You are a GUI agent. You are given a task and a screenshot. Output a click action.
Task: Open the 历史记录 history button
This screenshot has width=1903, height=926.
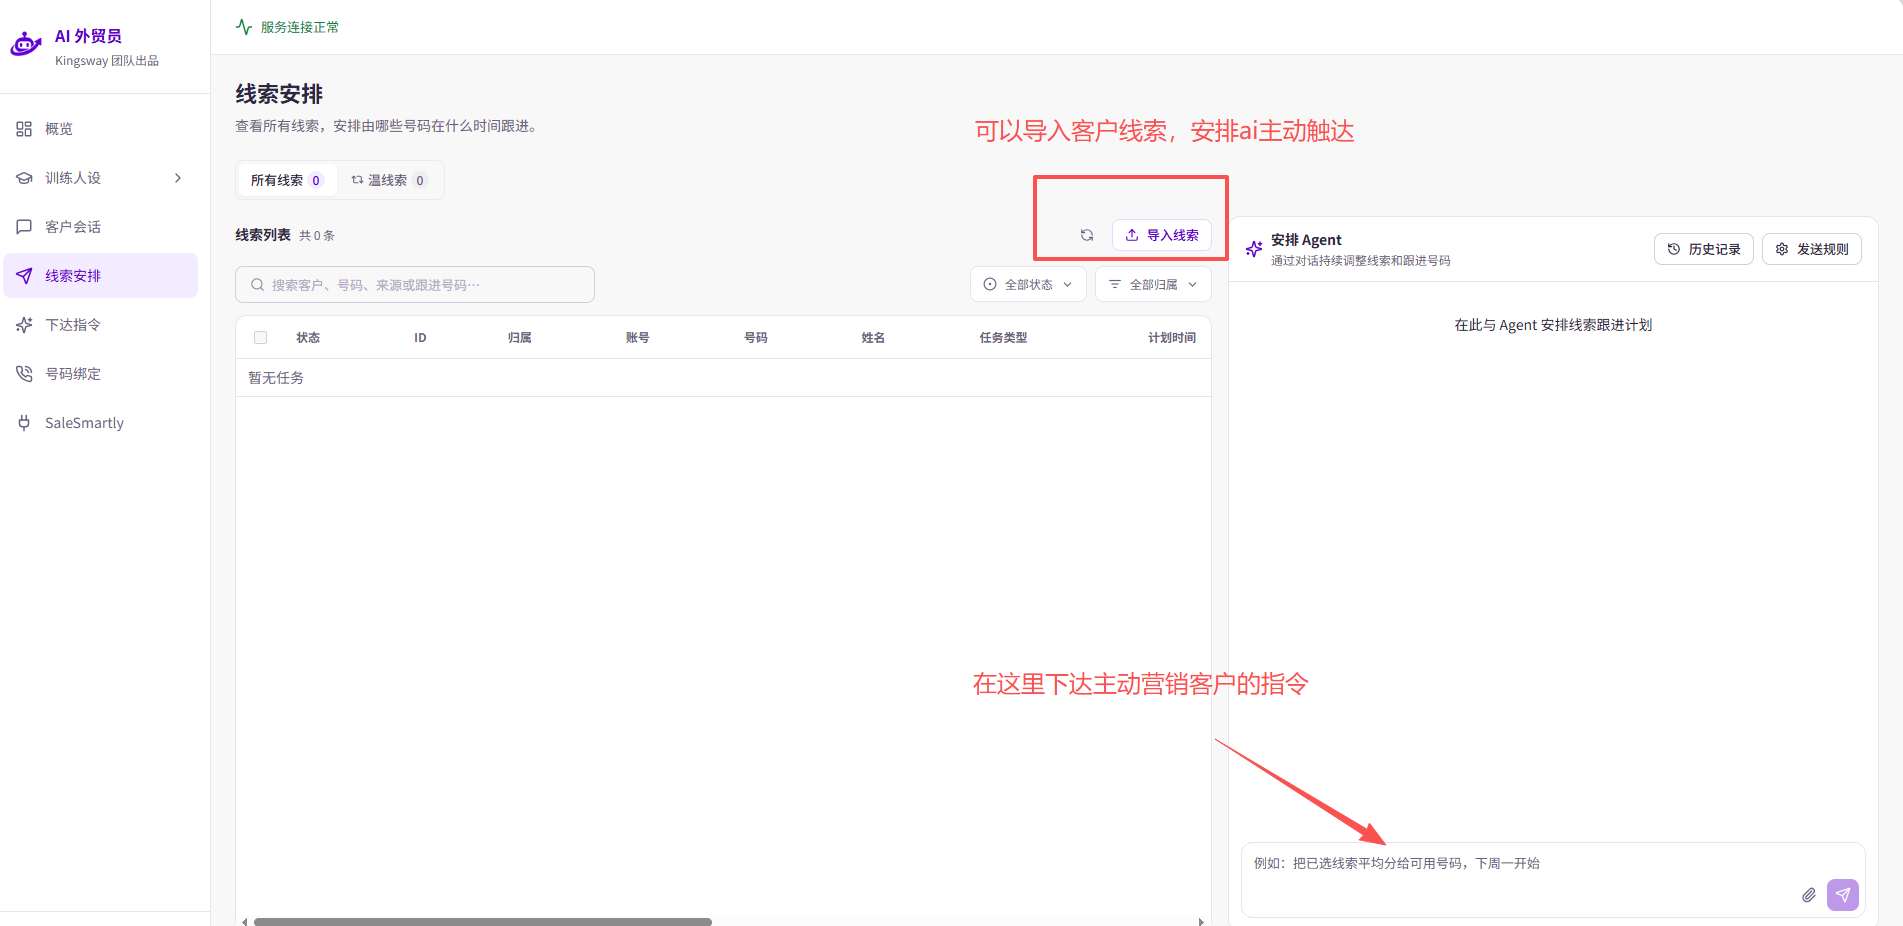[1704, 249]
